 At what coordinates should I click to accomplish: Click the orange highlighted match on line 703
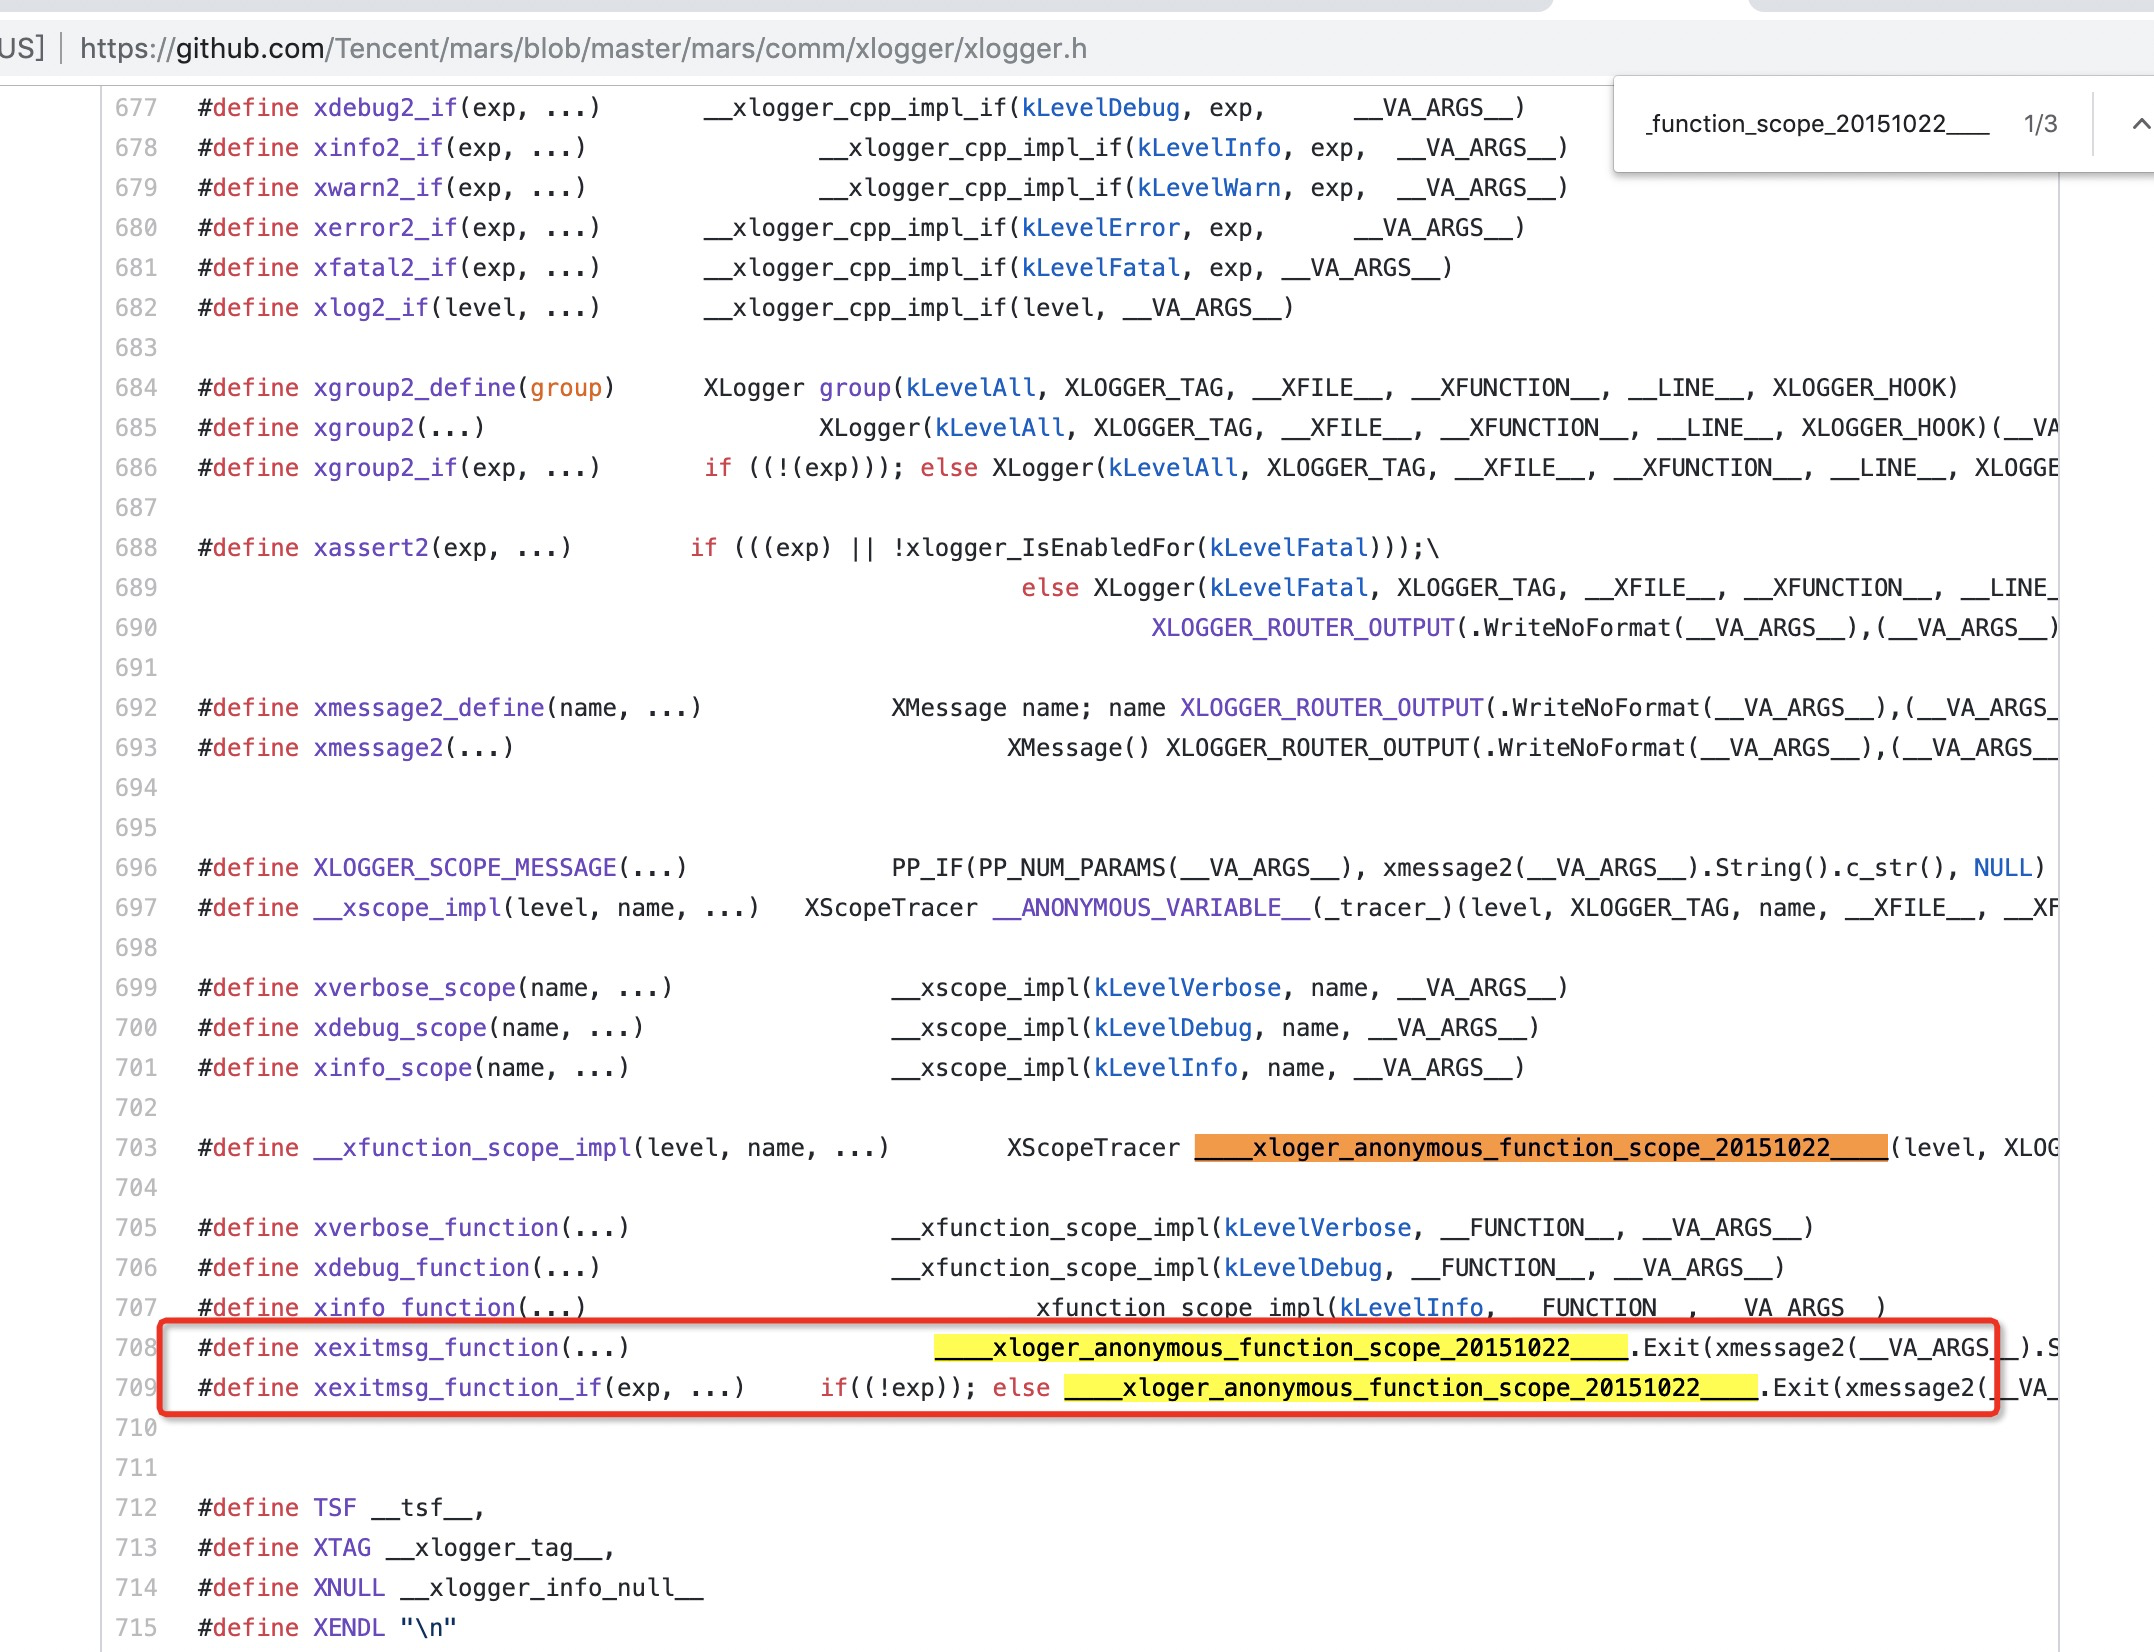pyautogui.click(x=1540, y=1147)
